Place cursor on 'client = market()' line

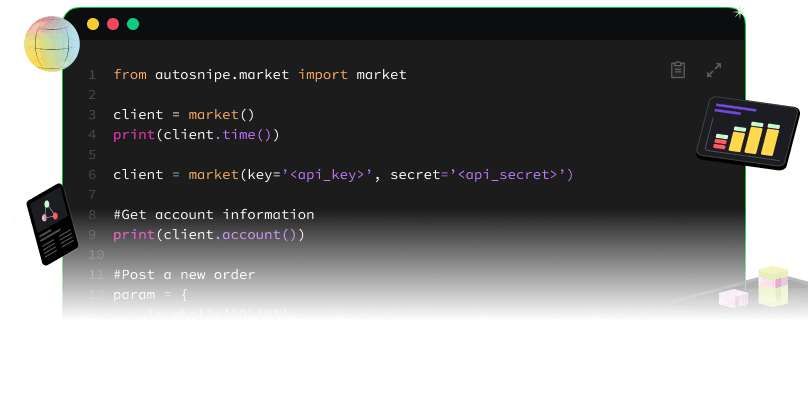[x=184, y=114]
